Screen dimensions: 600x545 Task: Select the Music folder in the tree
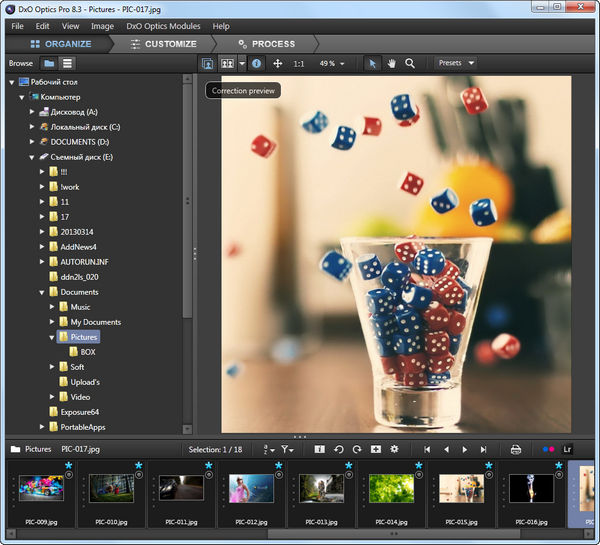point(79,307)
